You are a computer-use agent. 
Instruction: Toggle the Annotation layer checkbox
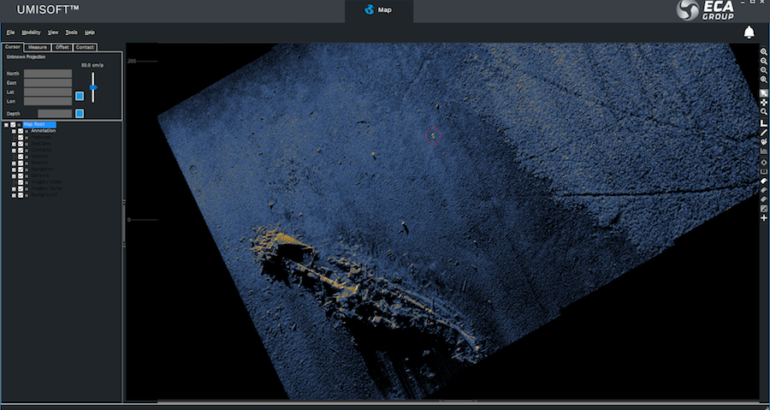(x=20, y=131)
